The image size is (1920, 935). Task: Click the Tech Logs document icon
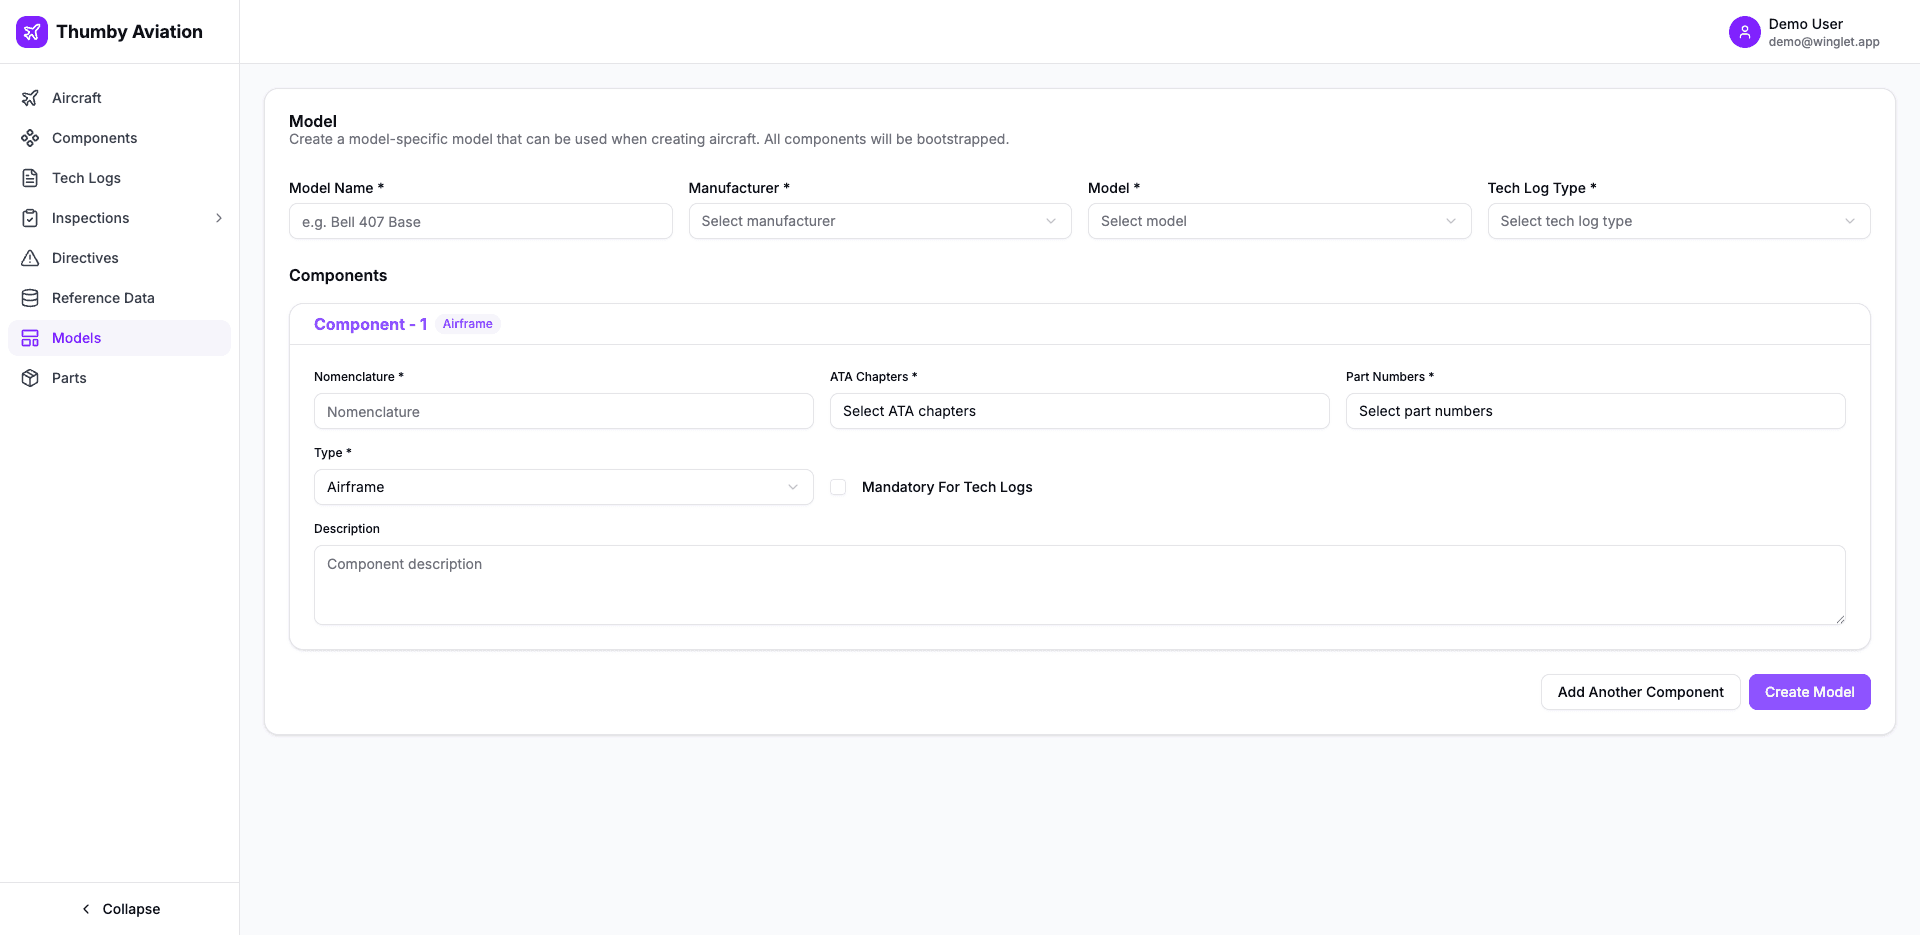click(30, 178)
